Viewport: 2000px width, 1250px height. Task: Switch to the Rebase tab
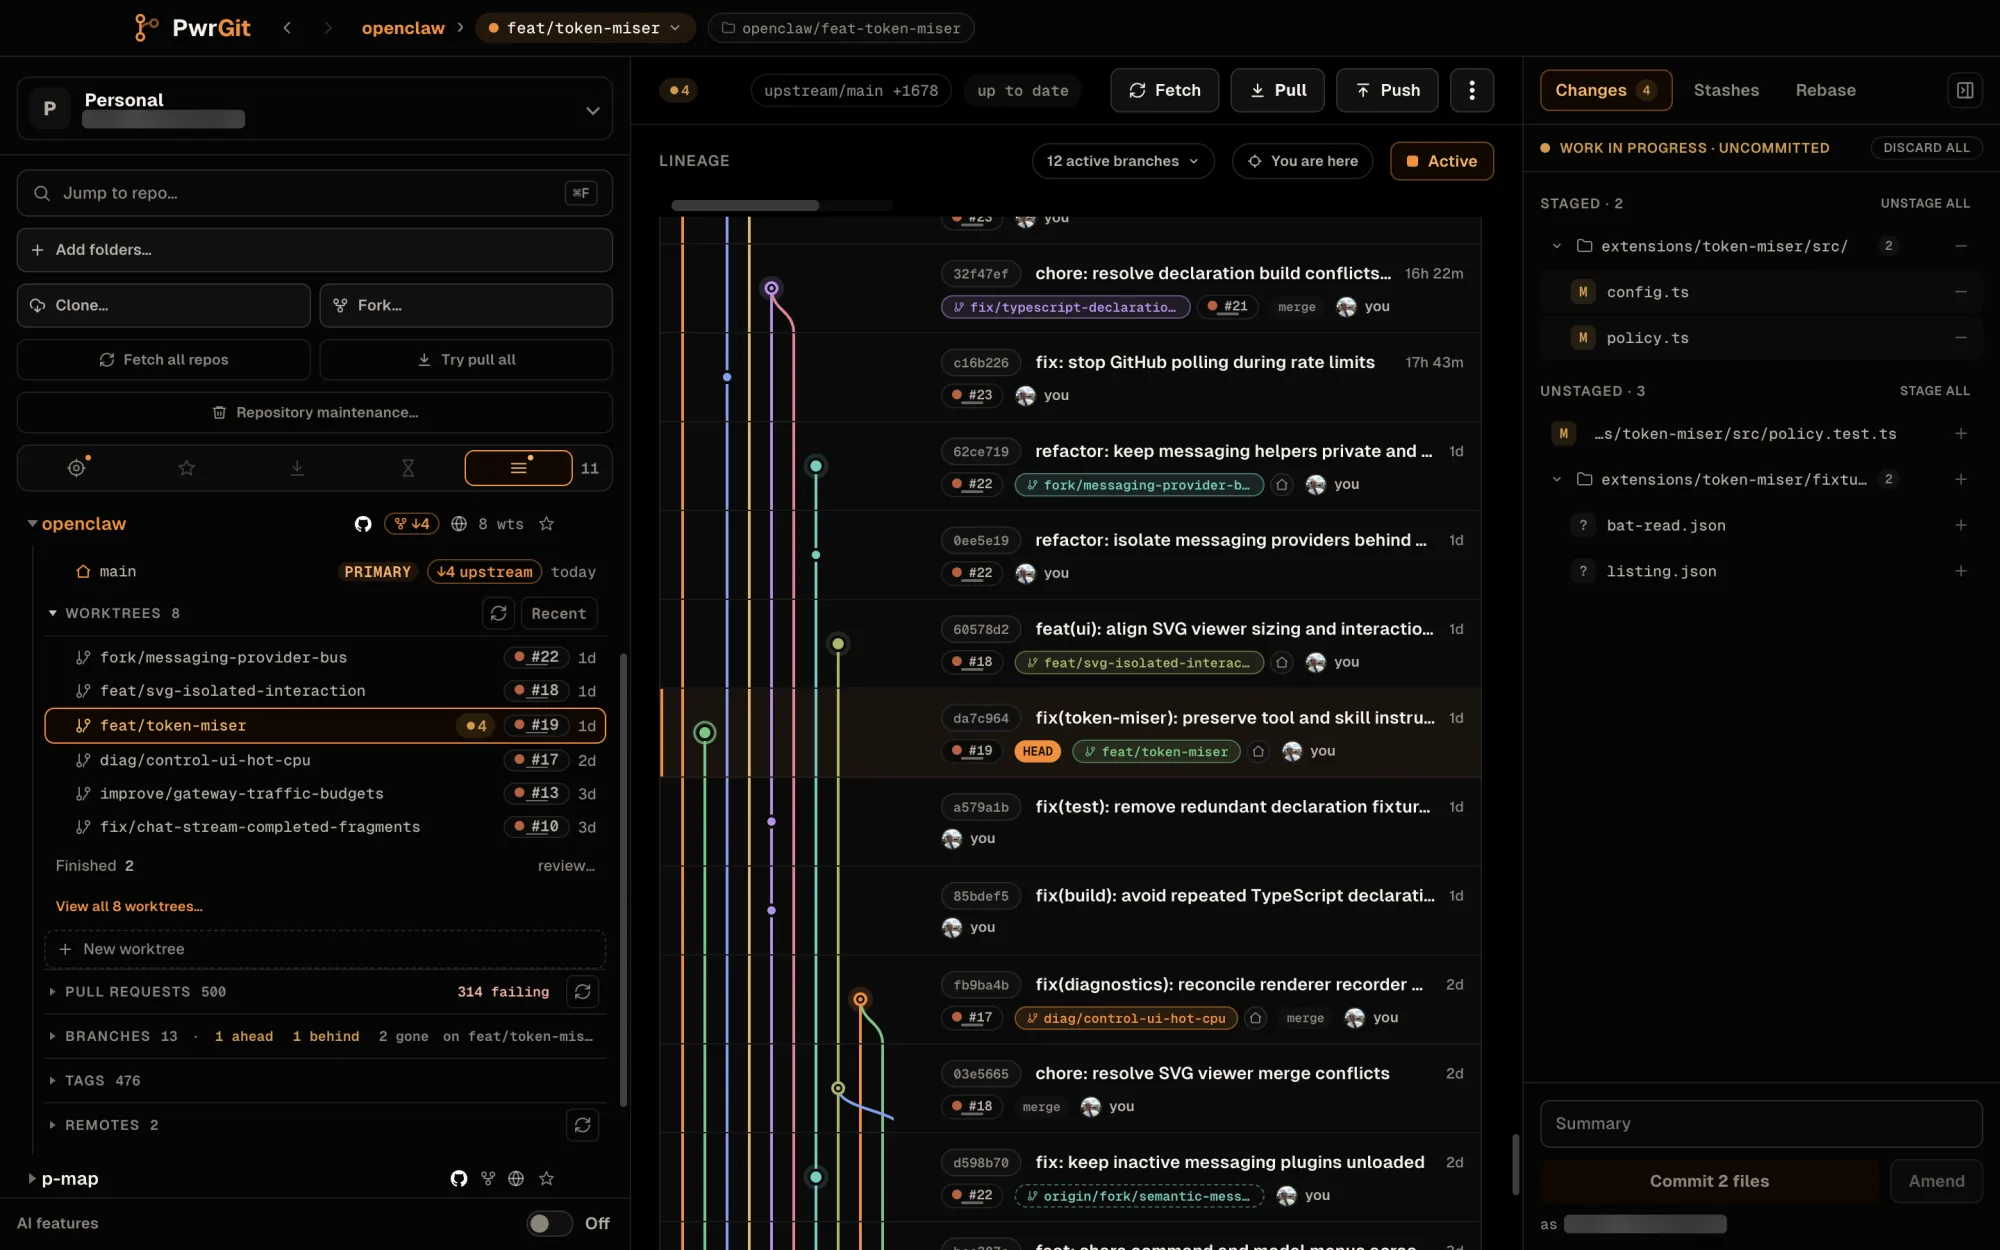(1825, 90)
